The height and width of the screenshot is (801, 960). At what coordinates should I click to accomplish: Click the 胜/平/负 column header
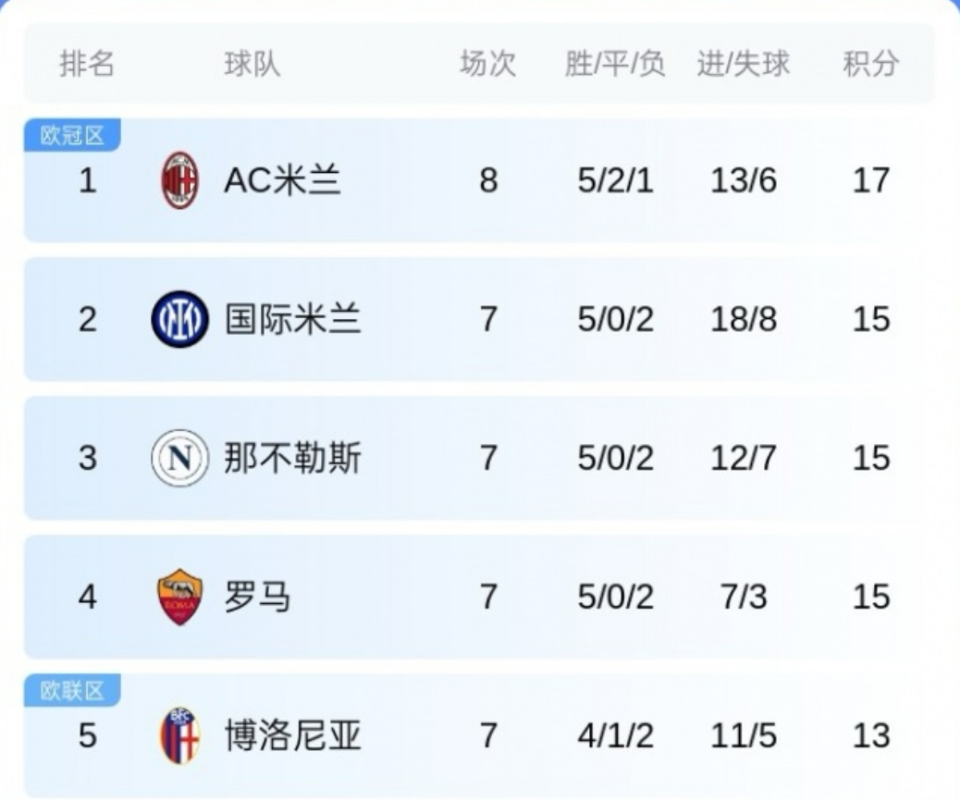click(615, 64)
